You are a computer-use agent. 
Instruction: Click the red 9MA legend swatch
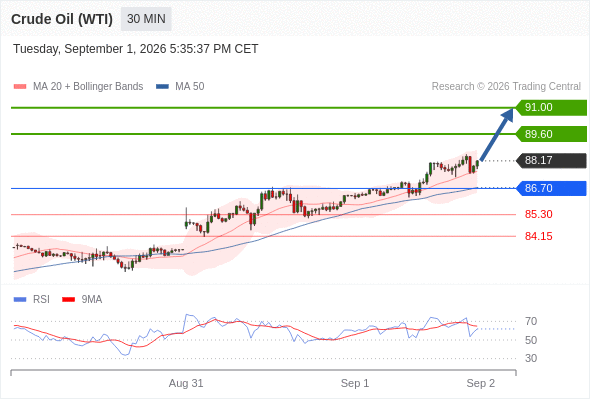[x=68, y=300]
